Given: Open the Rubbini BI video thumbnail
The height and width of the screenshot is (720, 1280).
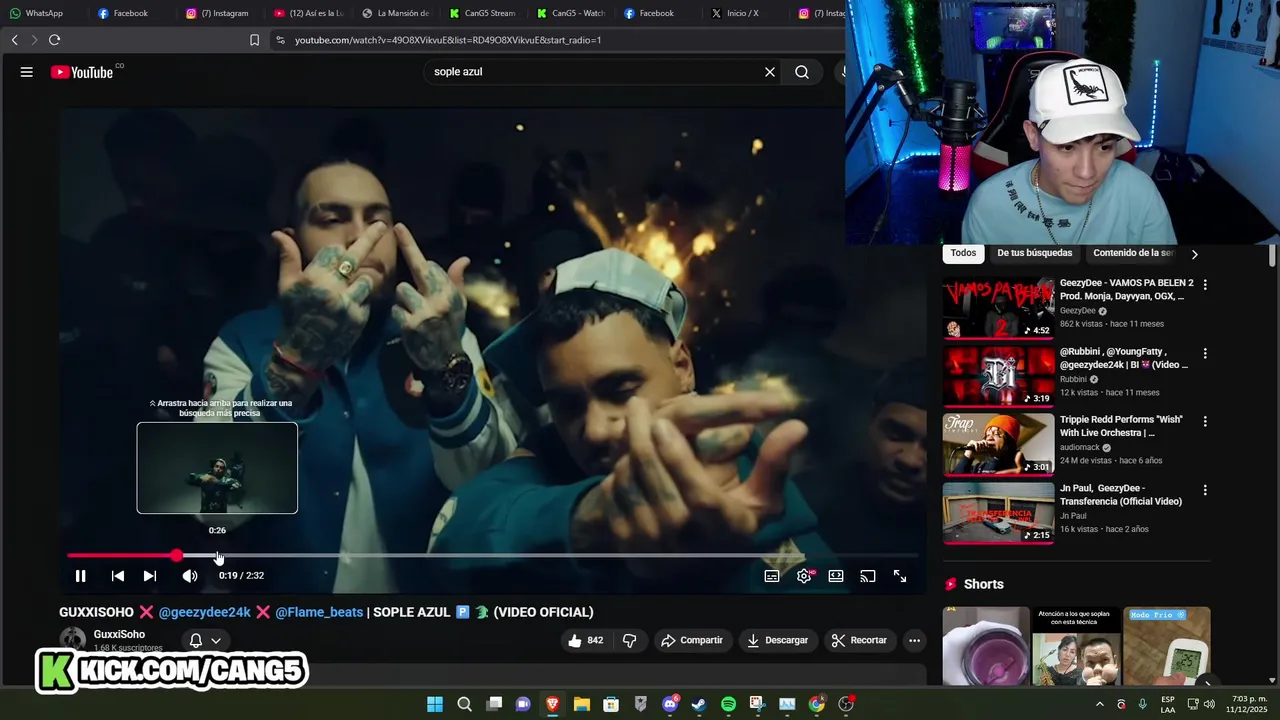Looking at the screenshot, I should 998,376.
